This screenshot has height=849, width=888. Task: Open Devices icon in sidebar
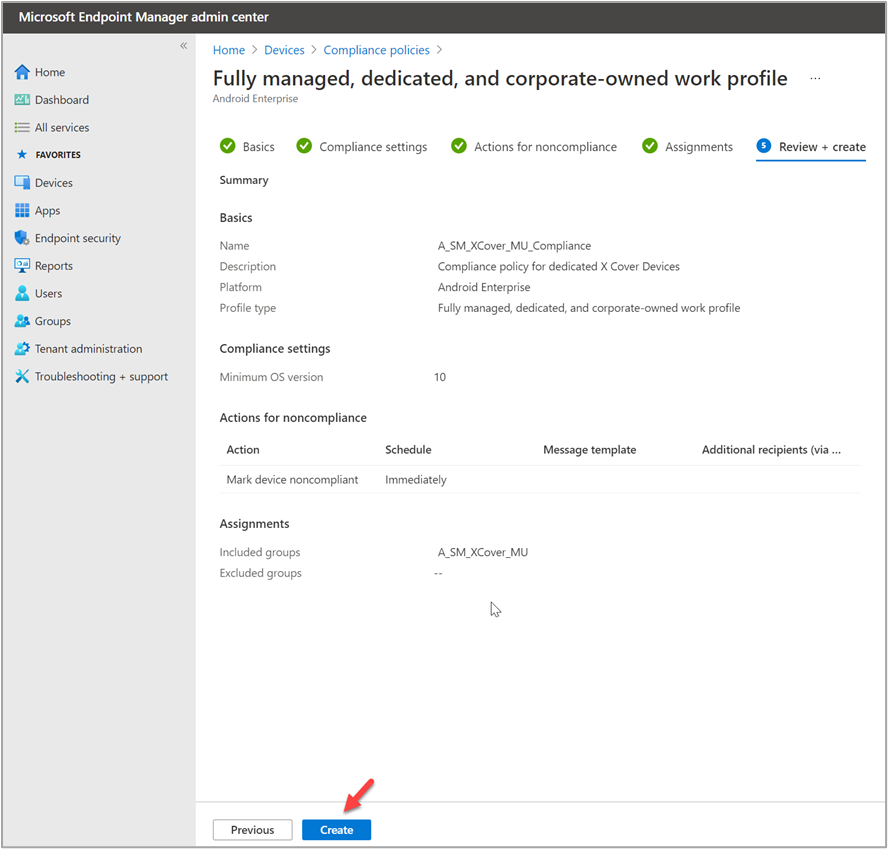coord(22,182)
